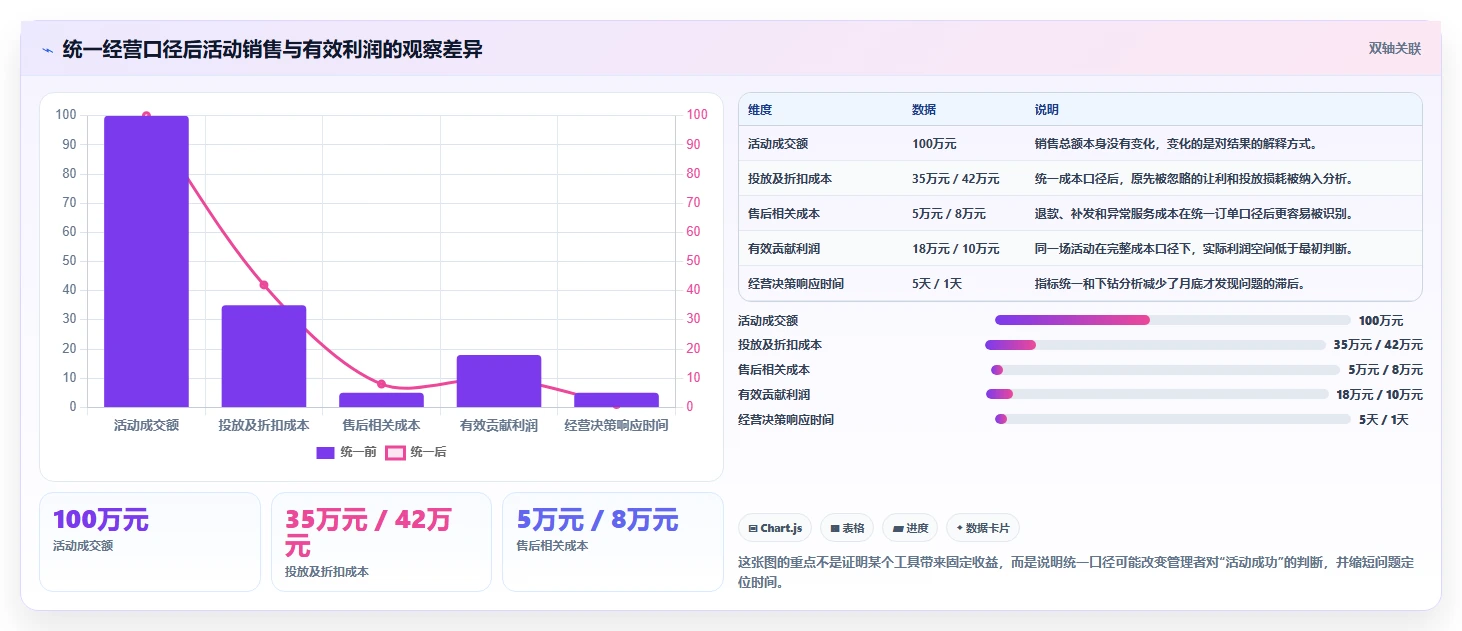The height and width of the screenshot is (631, 1462).
Task: Click the 有效贡献利润 table row label
Action: coord(784,249)
